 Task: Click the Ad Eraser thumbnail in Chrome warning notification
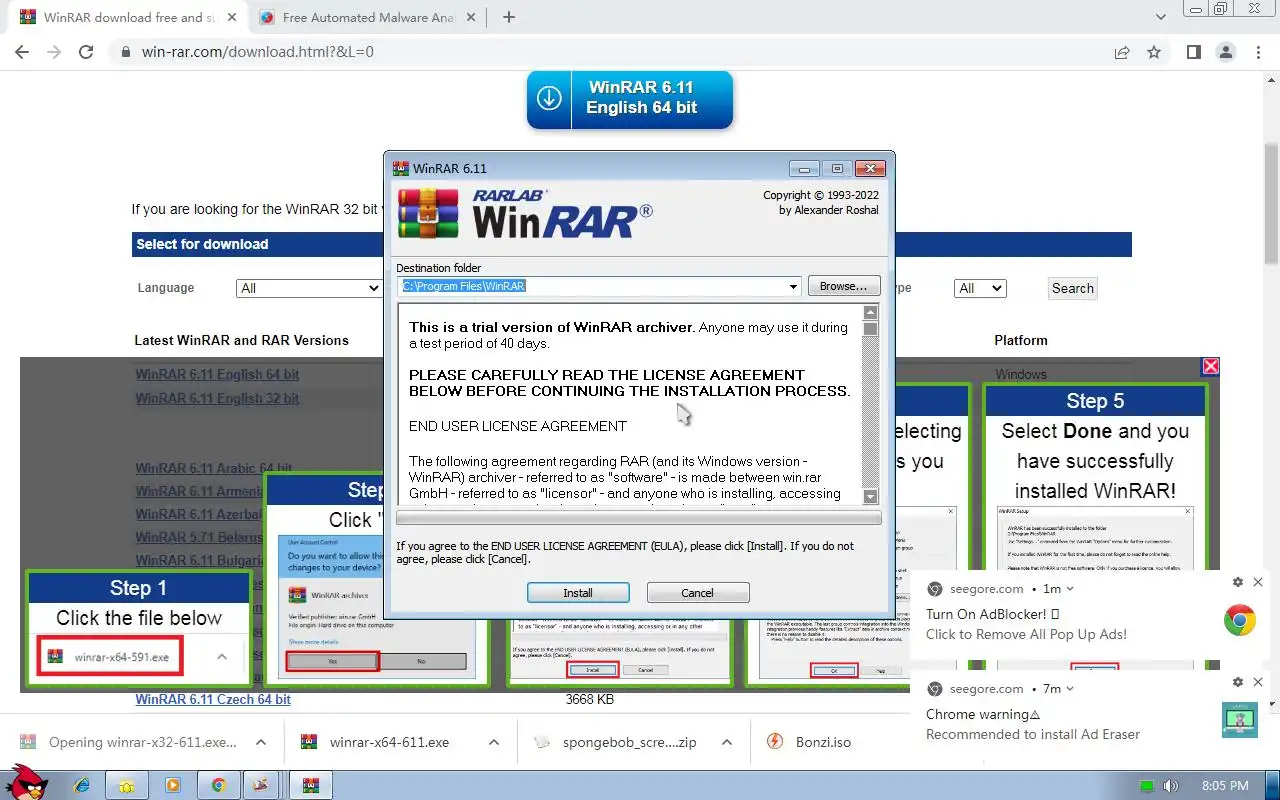[x=1240, y=720]
